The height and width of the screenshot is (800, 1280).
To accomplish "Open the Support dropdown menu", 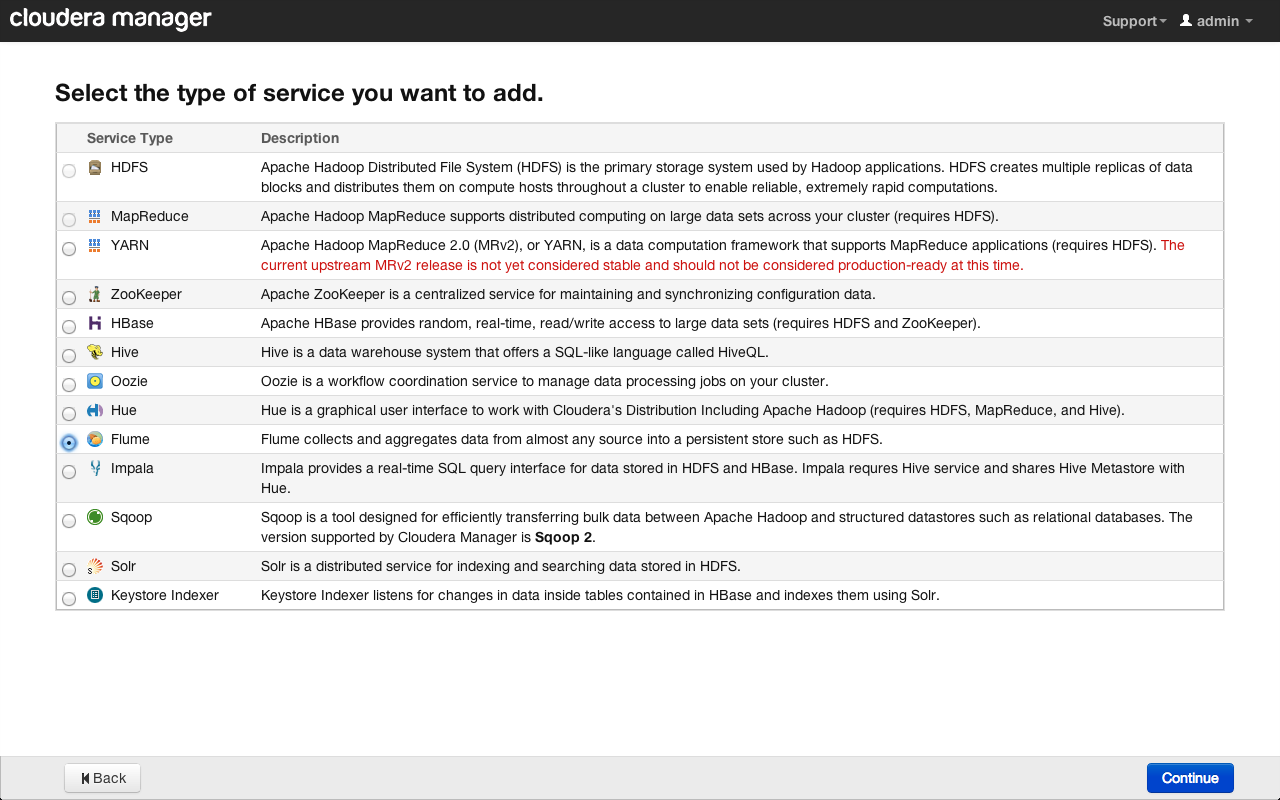I will [x=1134, y=21].
